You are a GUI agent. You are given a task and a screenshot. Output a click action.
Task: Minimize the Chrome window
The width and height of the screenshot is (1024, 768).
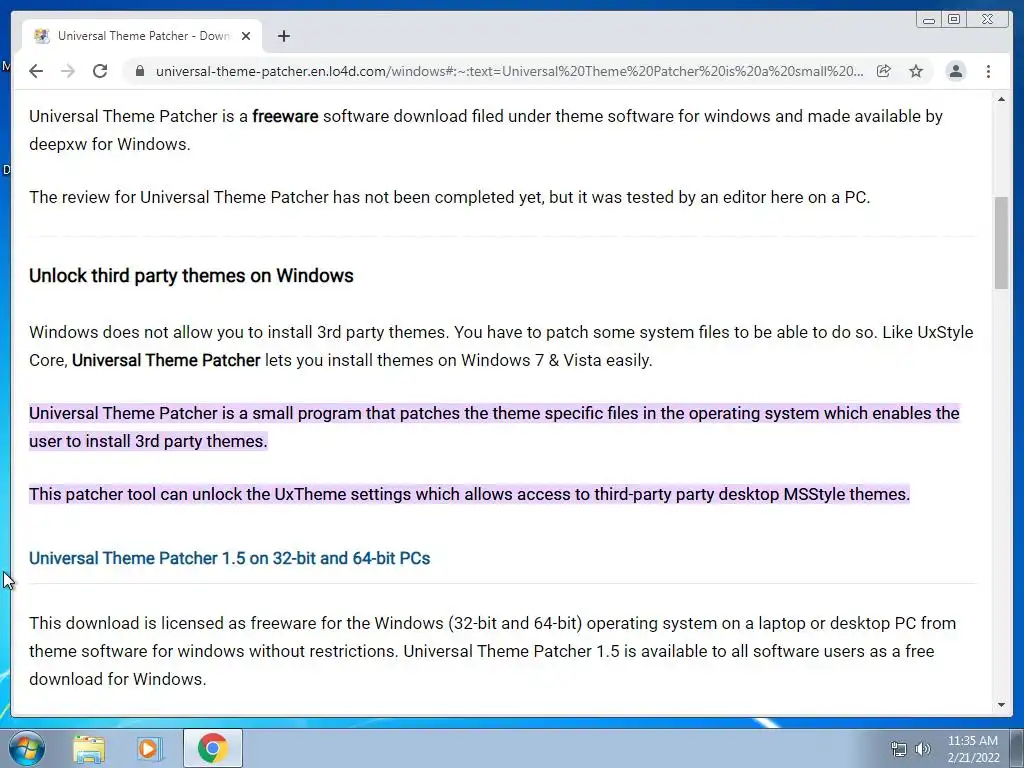coord(928,20)
